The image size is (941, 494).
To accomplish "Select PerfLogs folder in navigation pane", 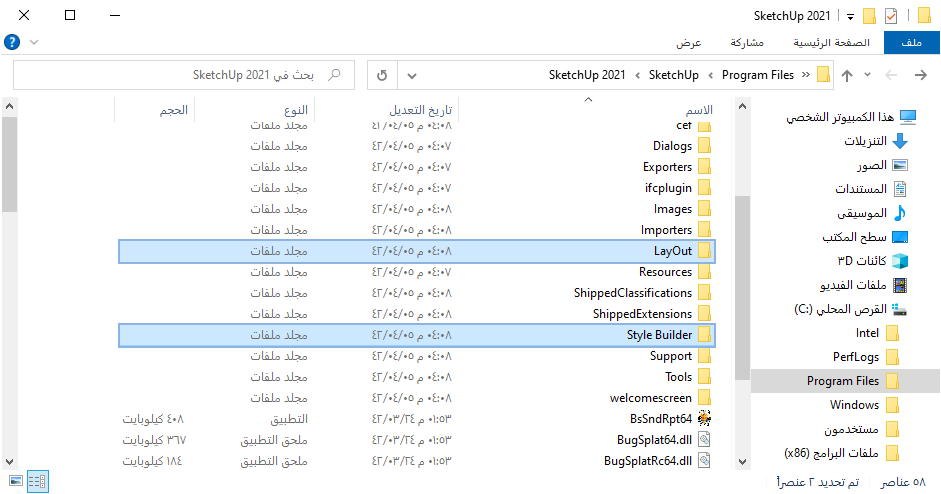I will tap(866, 357).
